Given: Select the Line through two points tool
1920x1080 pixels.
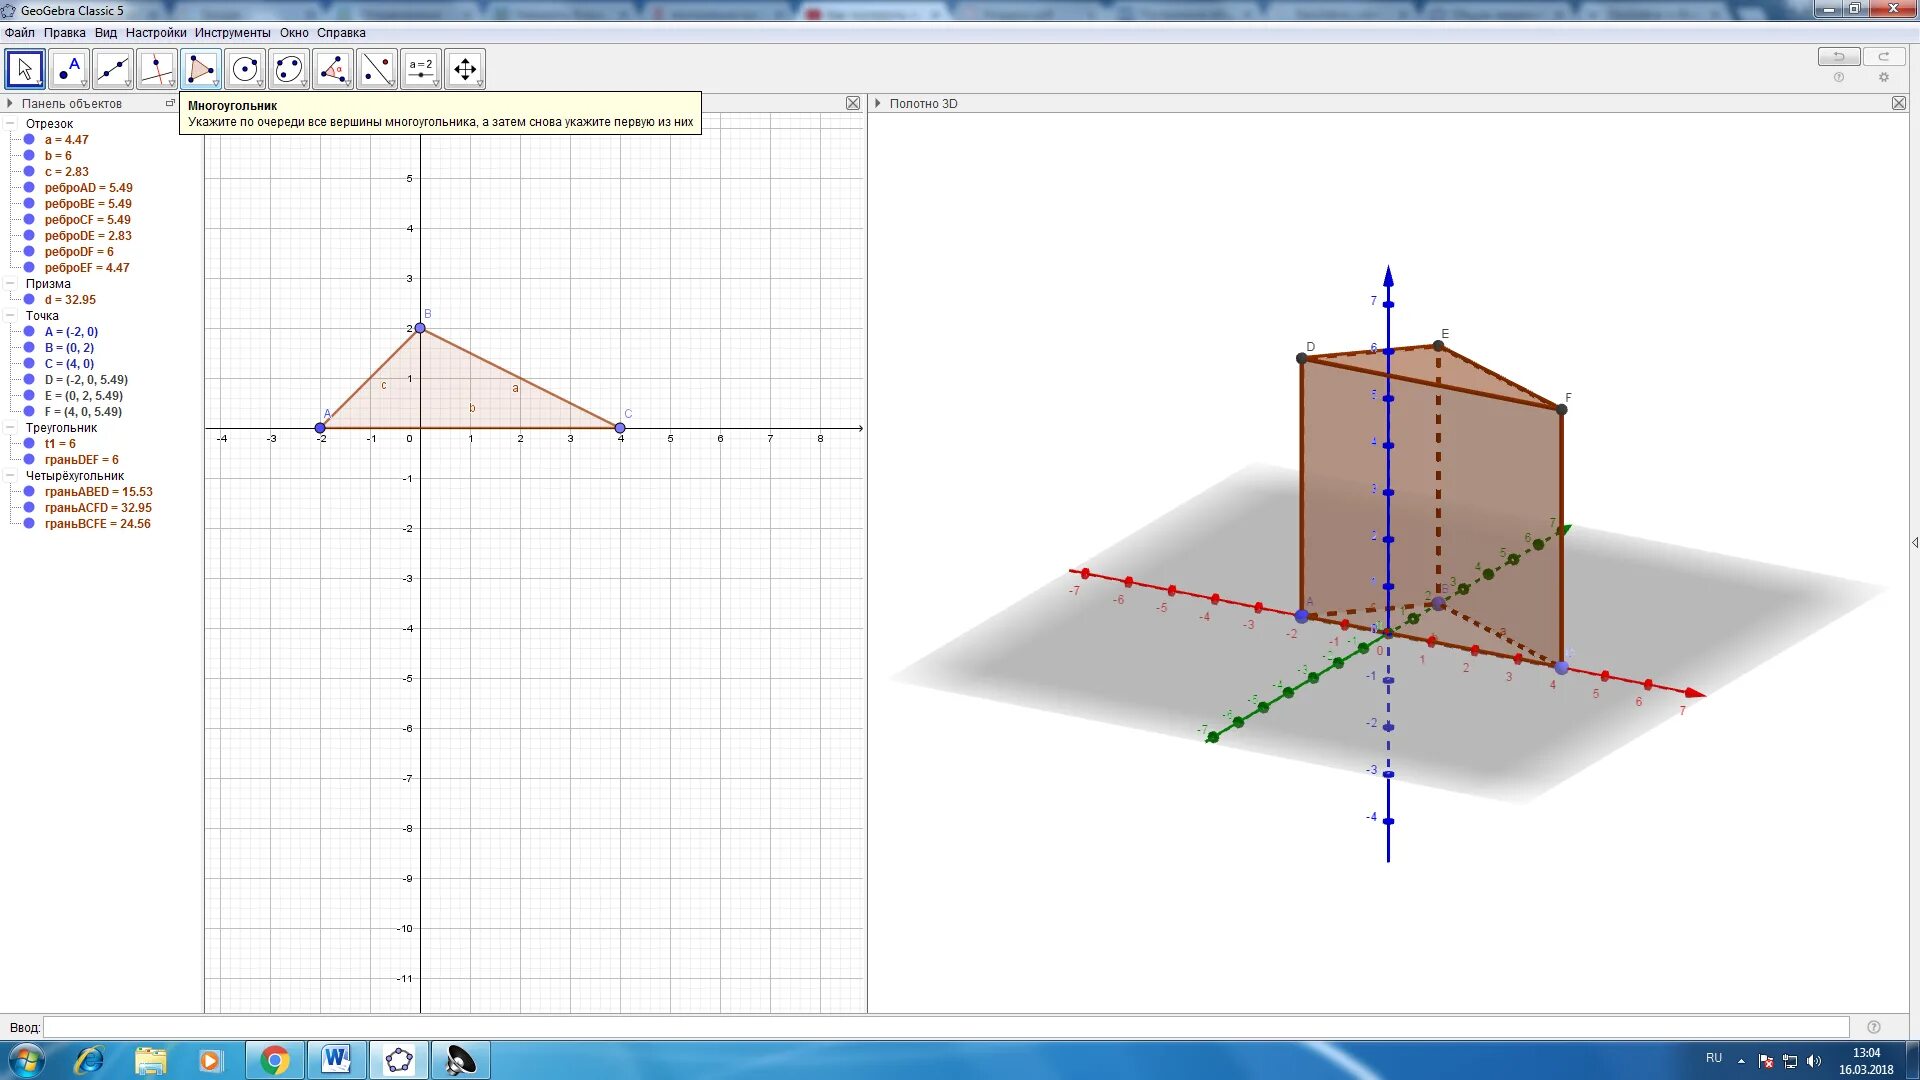Looking at the screenshot, I should (x=112, y=69).
